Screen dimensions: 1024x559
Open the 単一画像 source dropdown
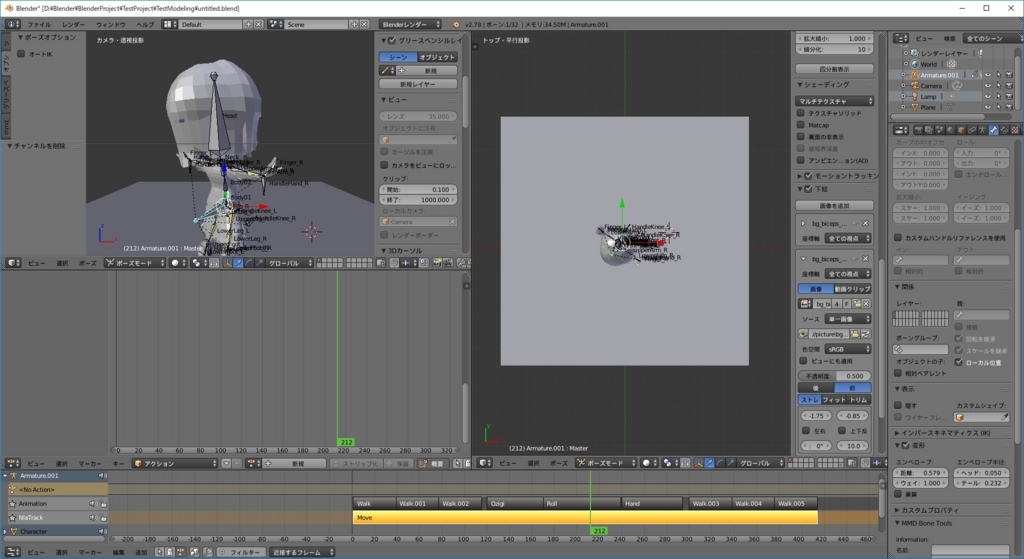pyautogui.click(x=848, y=319)
